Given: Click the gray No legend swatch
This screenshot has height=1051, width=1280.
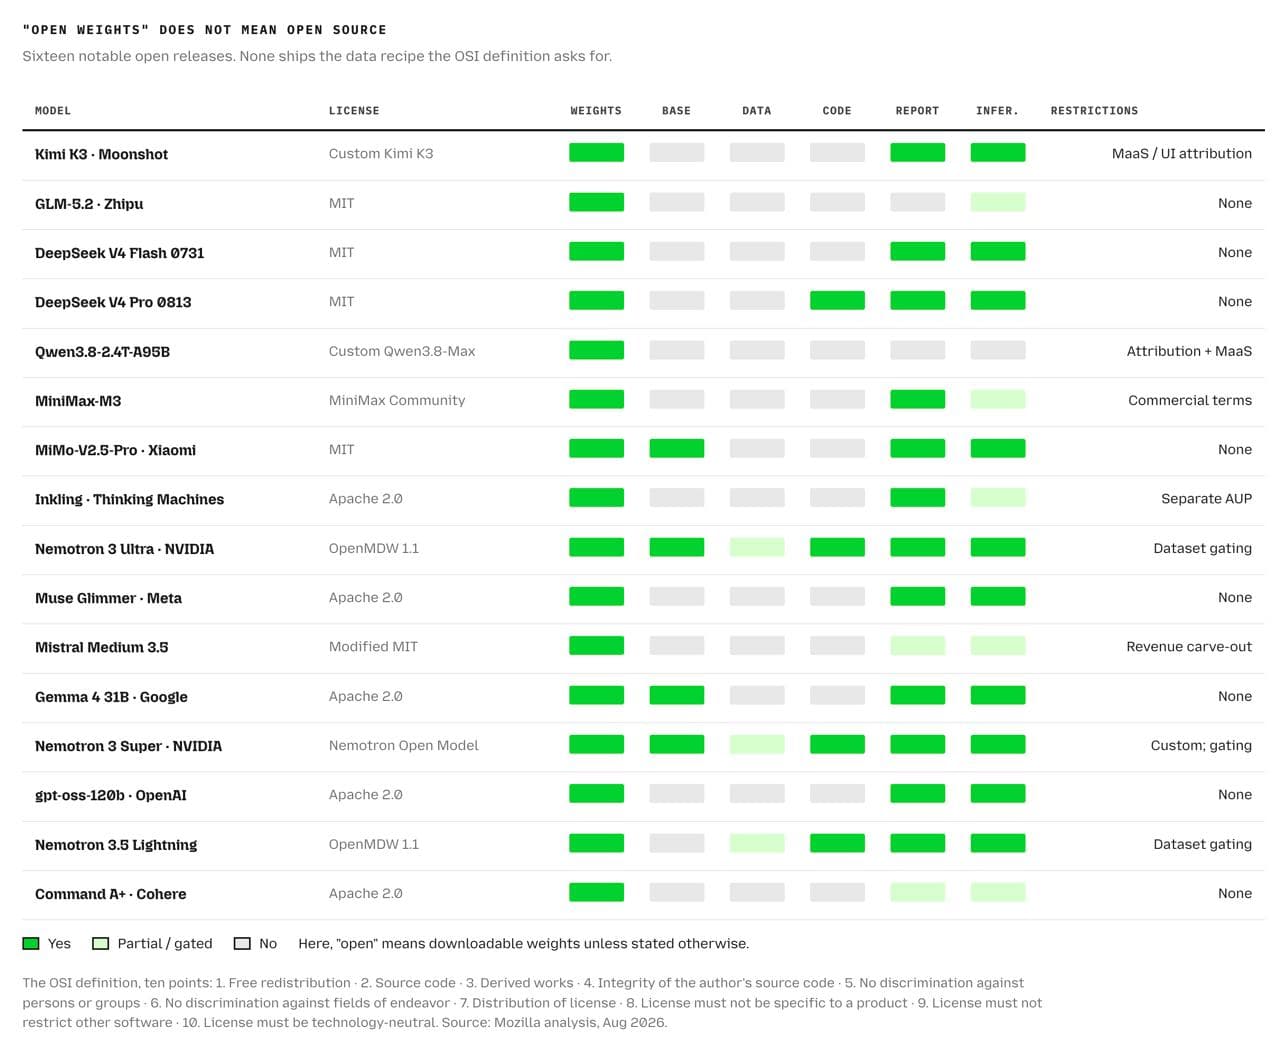Looking at the screenshot, I should pos(242,943).
